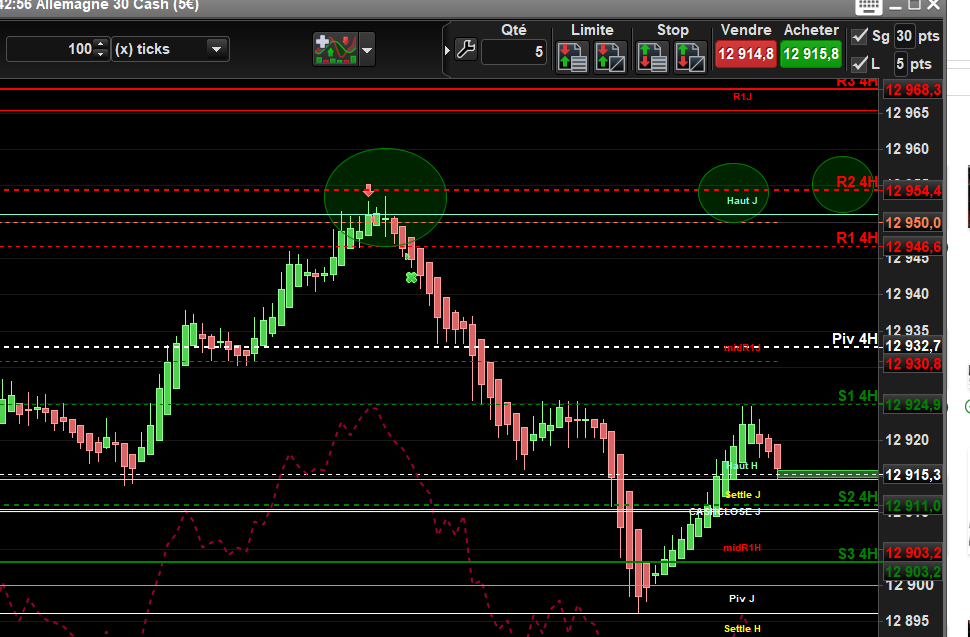Screen dimensions: 970x637
Task: Select the green order line near 12 915,3
Action: click(x=828, y=474)
